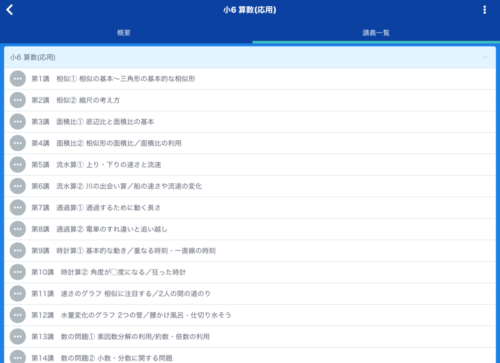Open lecture 第1講 相似① 相似の基本
The image size is (500, 363).
click(x=250, y=79)
